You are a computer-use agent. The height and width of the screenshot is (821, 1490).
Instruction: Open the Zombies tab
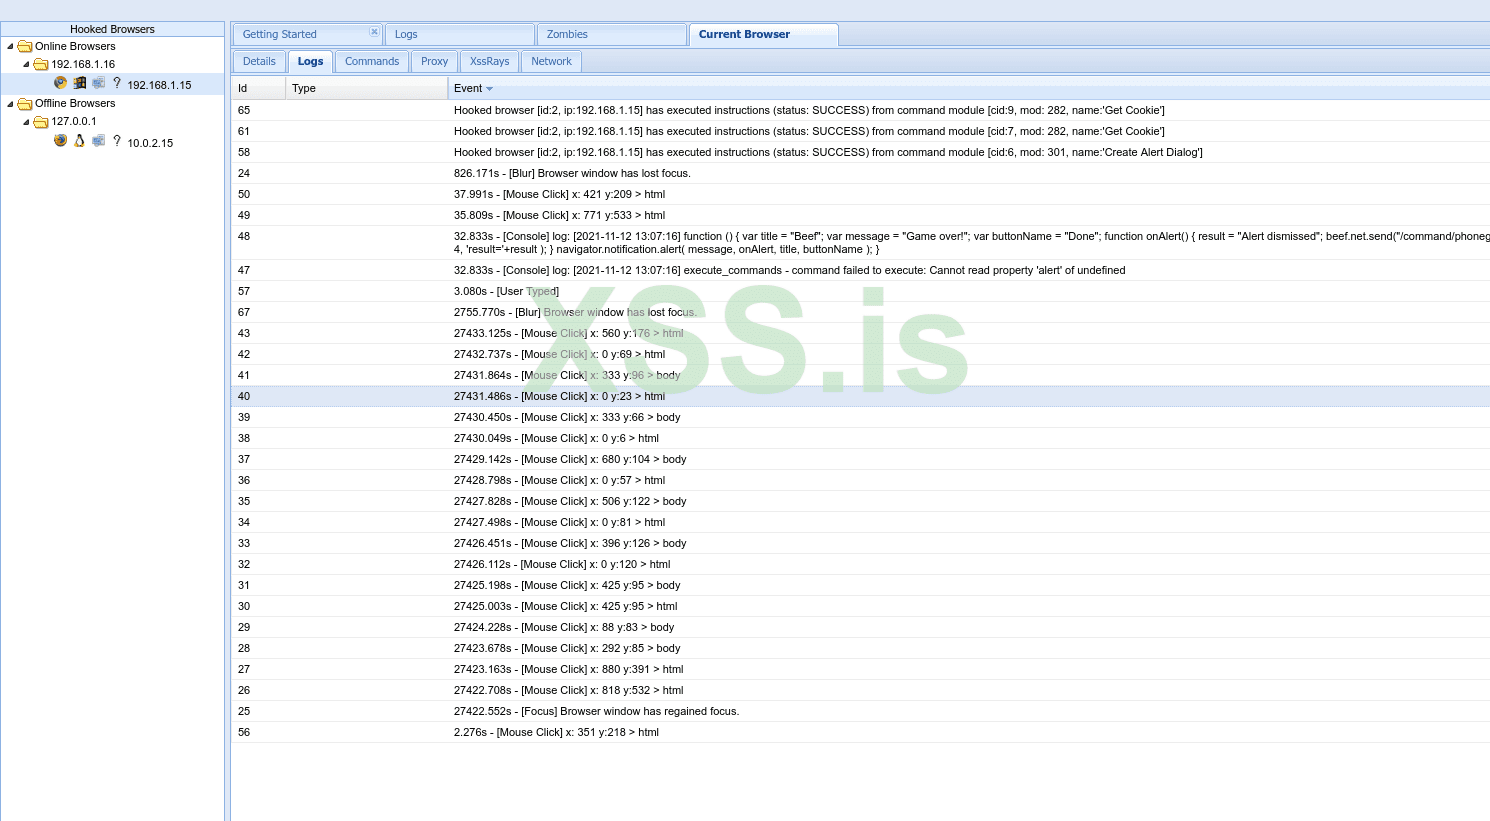[x=612, y=34]
